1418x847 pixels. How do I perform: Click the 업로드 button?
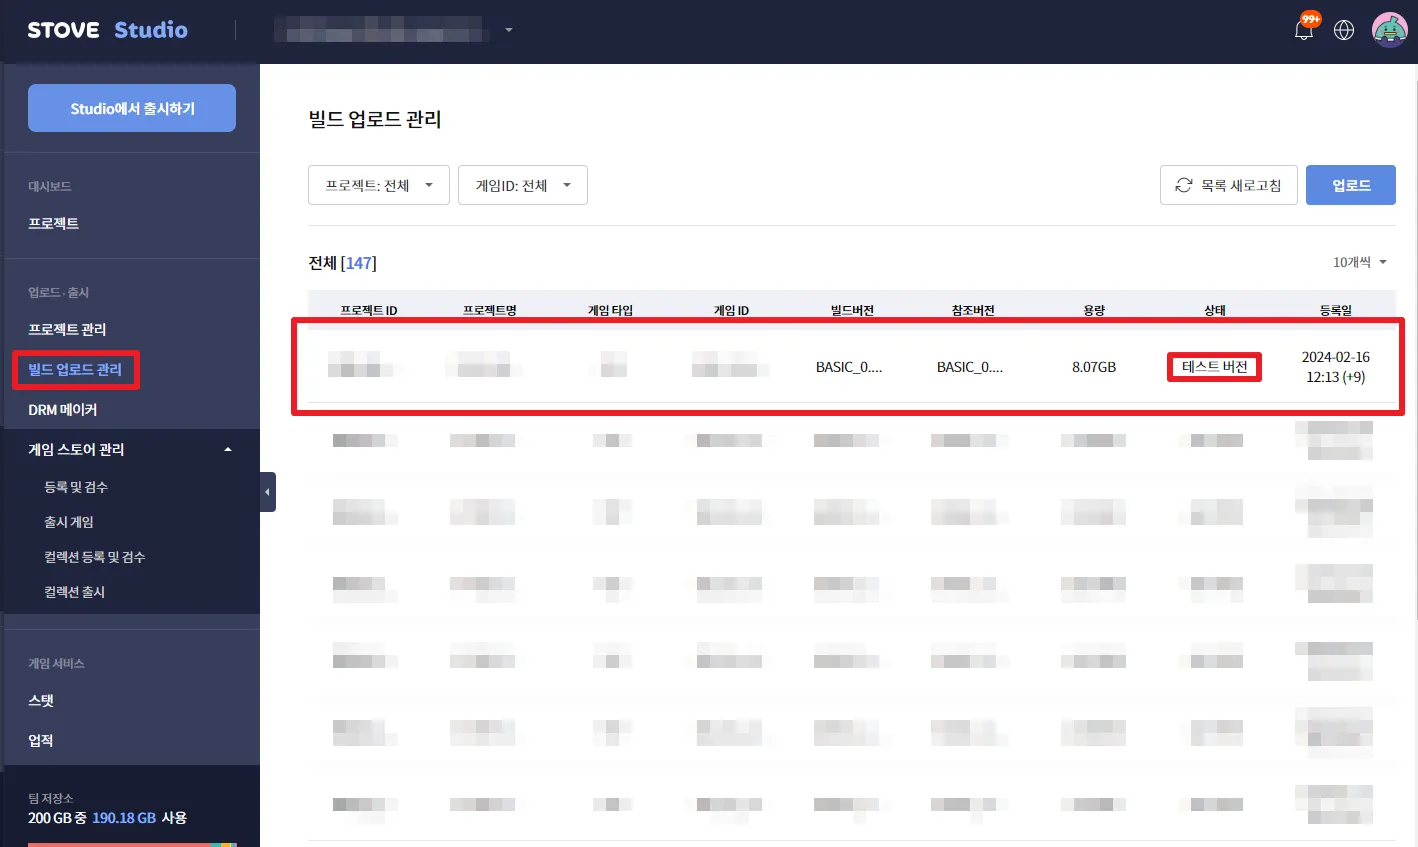point(1351,185)
